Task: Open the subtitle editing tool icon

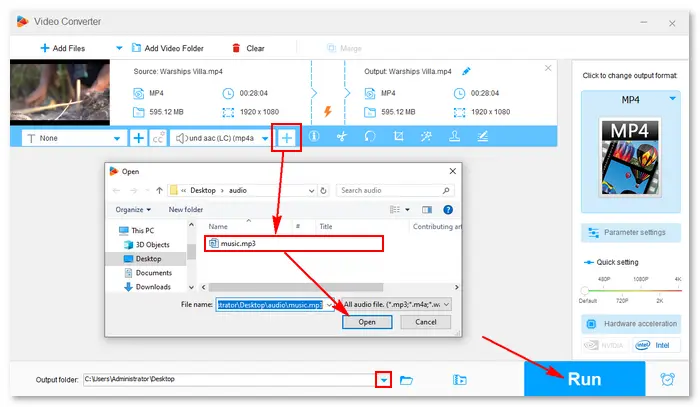Action: point(483,137)
